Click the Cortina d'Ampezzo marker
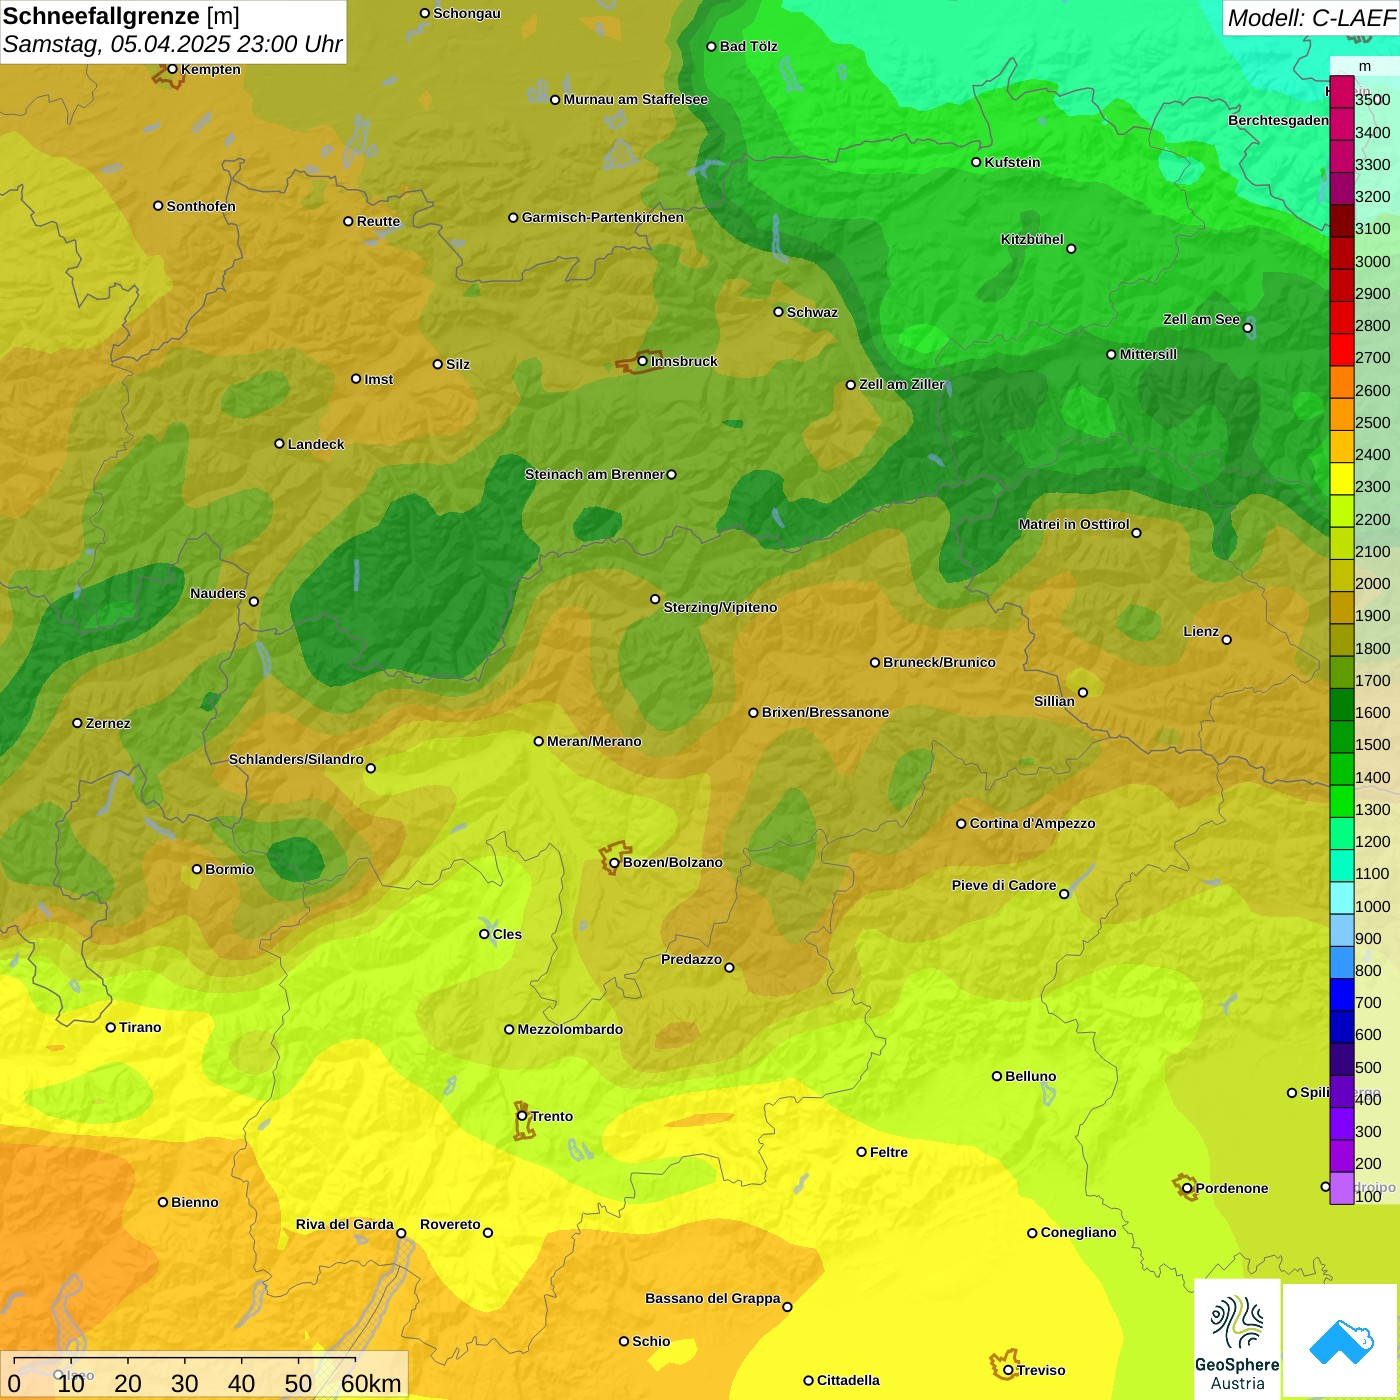 [x=962, y=824]
